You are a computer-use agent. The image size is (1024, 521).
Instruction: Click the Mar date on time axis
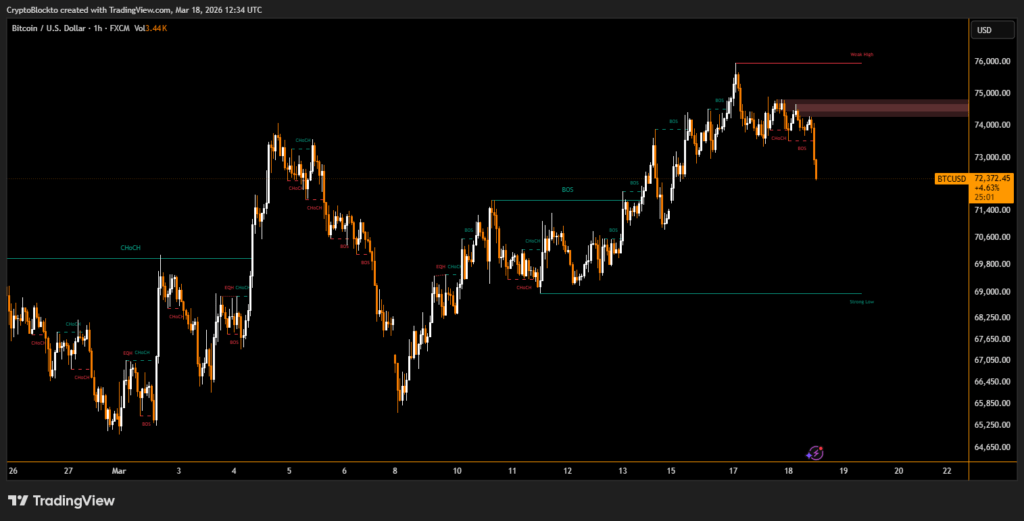tap(120, 470)
